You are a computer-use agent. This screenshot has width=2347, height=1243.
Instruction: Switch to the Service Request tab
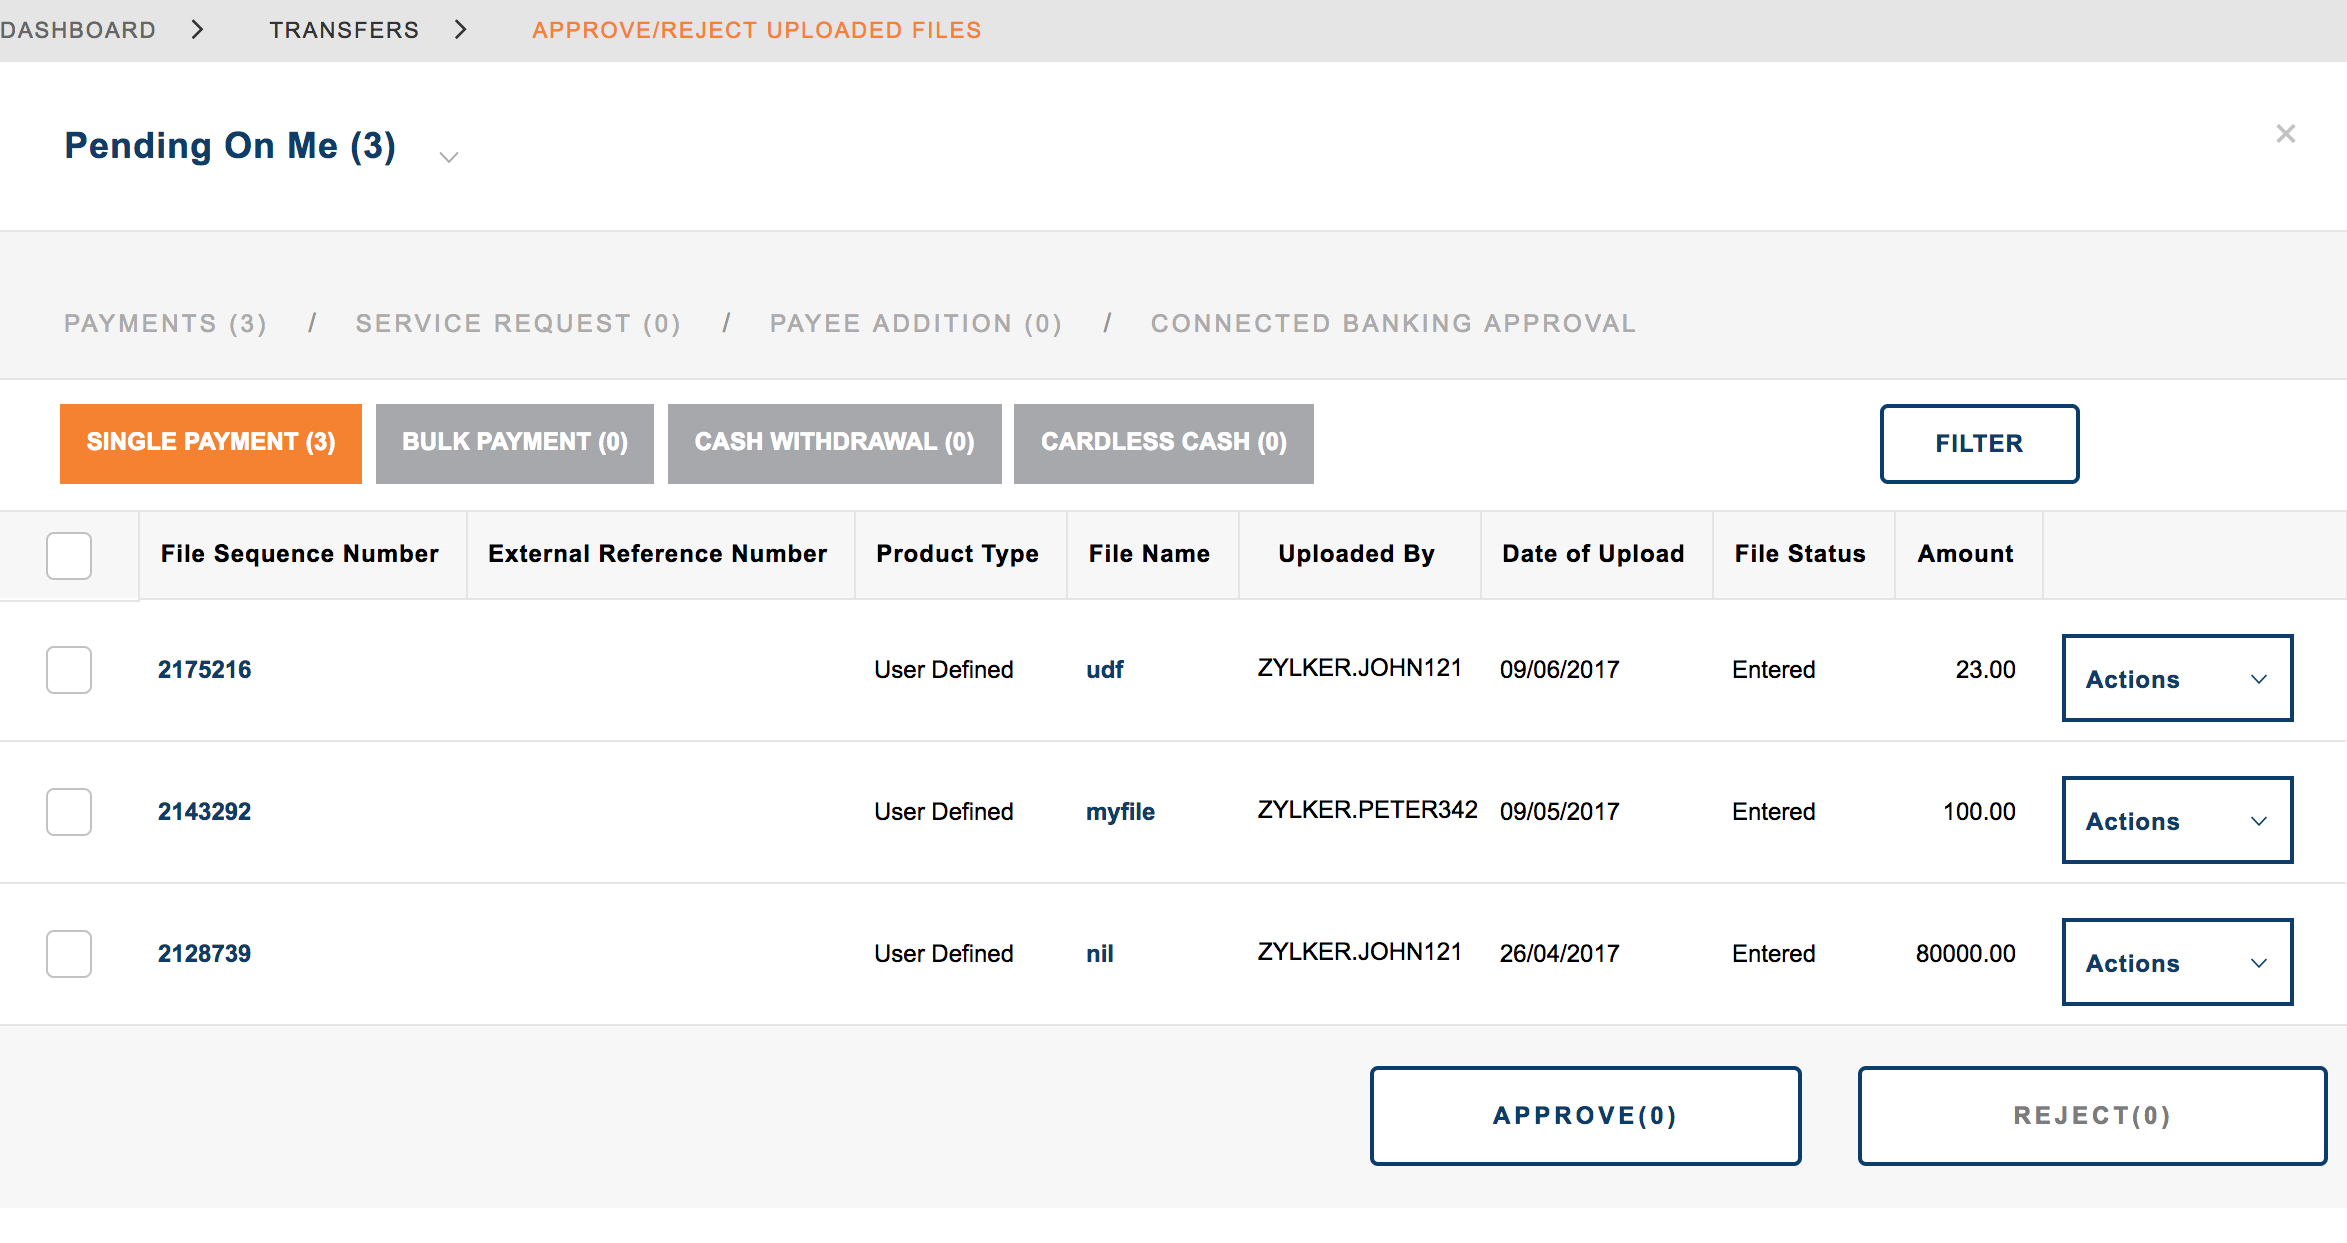point(517,322)
